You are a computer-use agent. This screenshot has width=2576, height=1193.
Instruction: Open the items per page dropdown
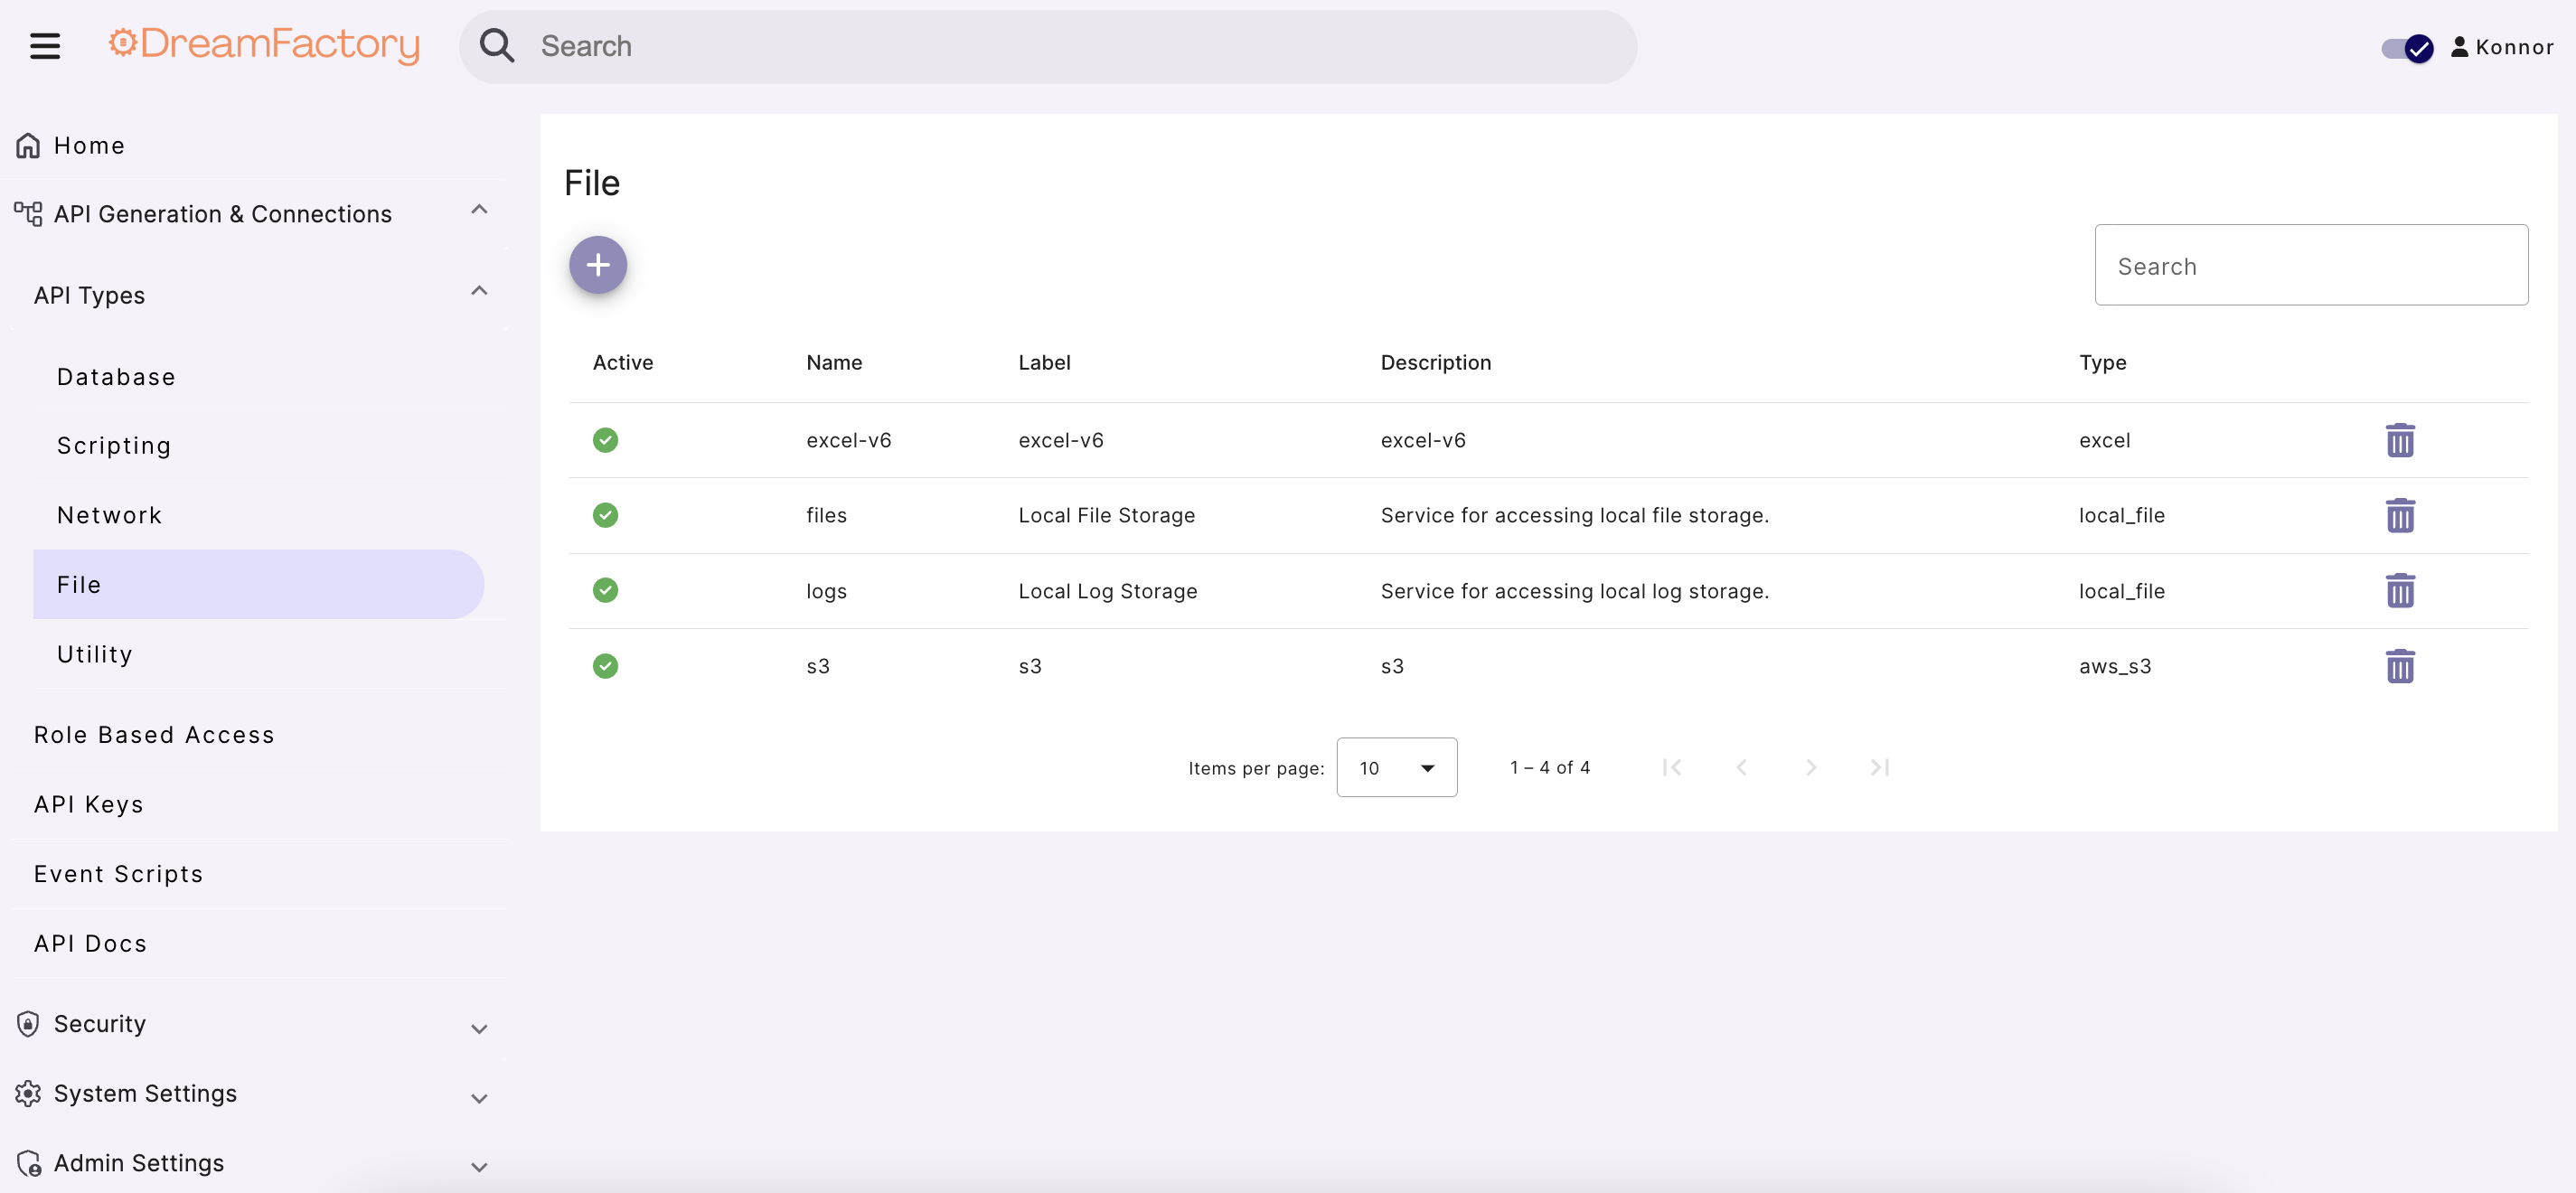tap(1396, 767)
